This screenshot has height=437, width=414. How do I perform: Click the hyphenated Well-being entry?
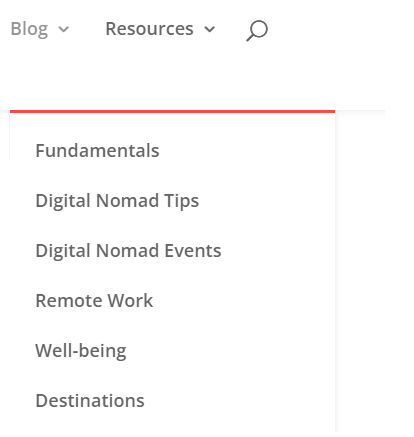coord(81,351)
